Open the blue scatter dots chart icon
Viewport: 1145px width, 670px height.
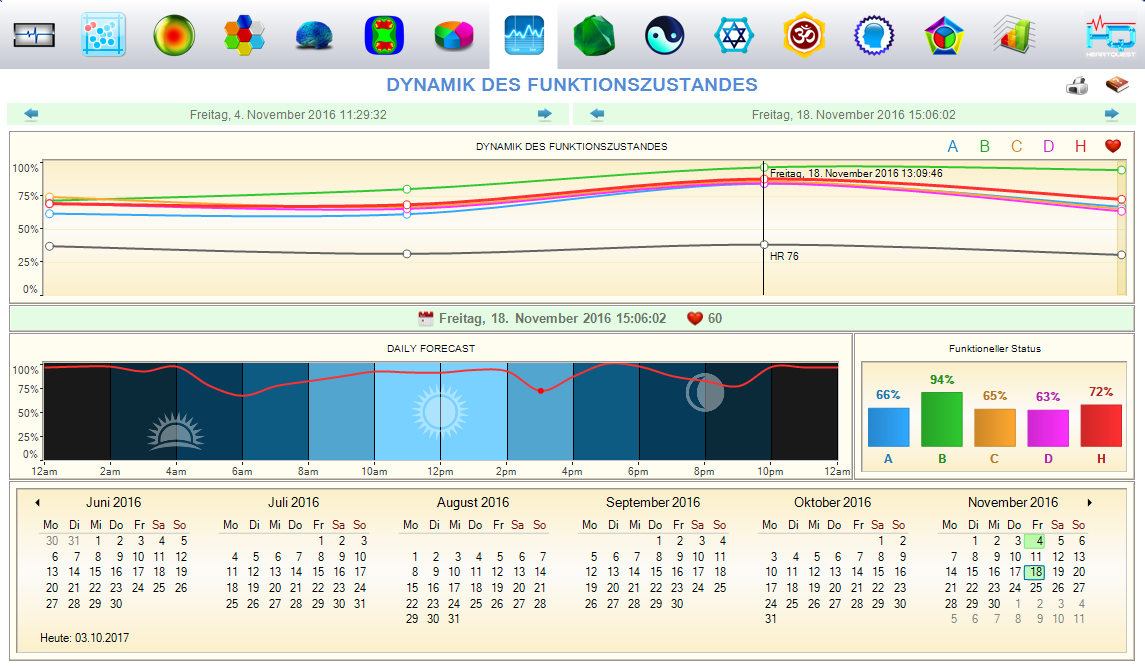[103, 35]
